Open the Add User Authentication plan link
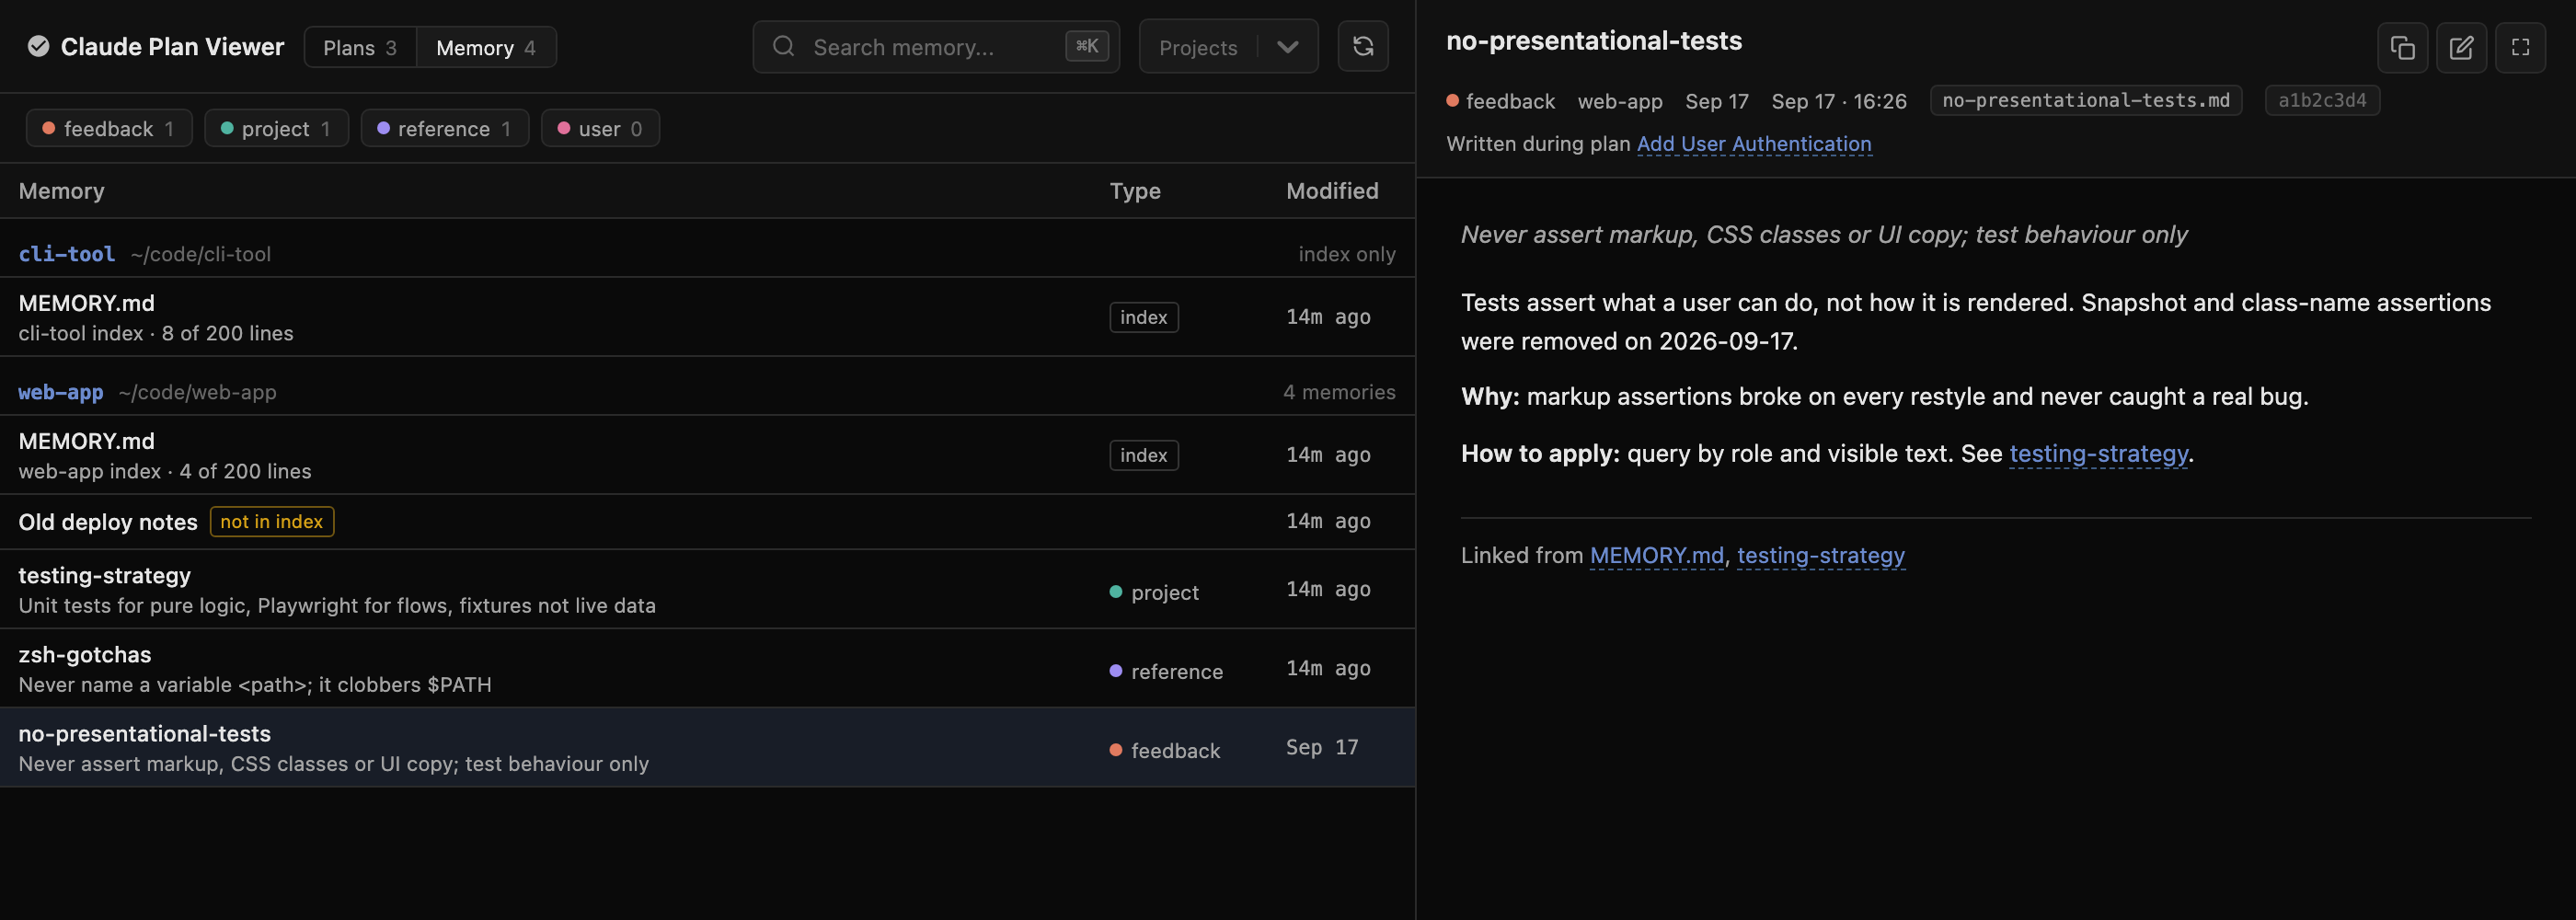 [x=1754, y=143]
